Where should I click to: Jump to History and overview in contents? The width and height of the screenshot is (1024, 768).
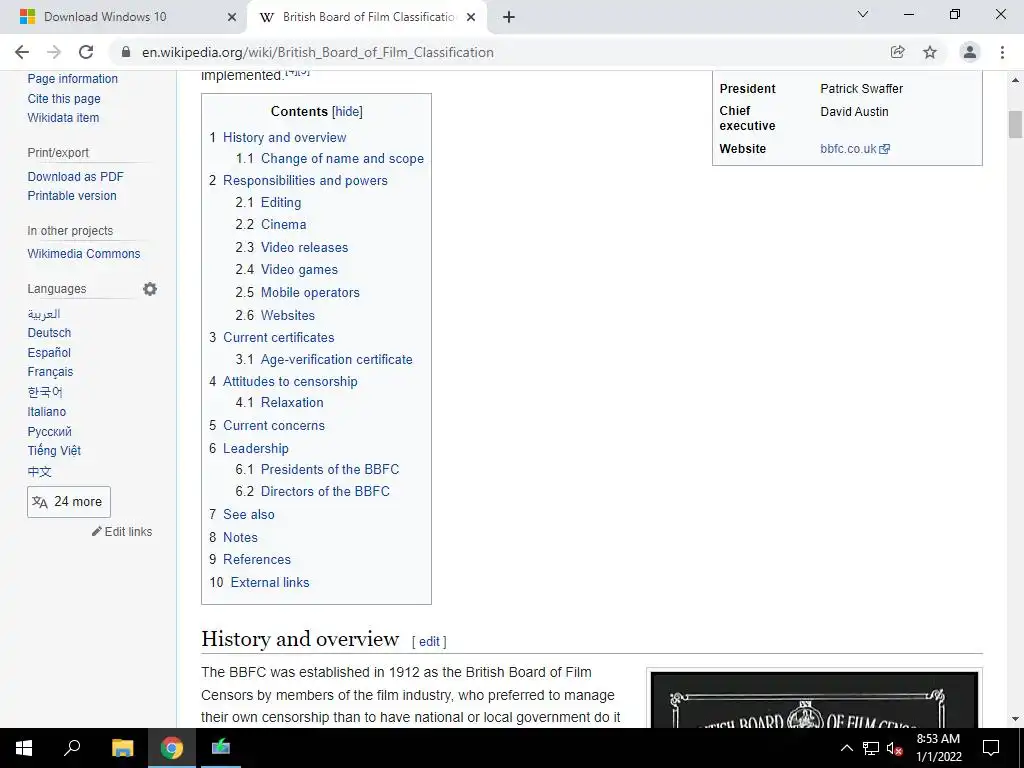tap(285, 137)
